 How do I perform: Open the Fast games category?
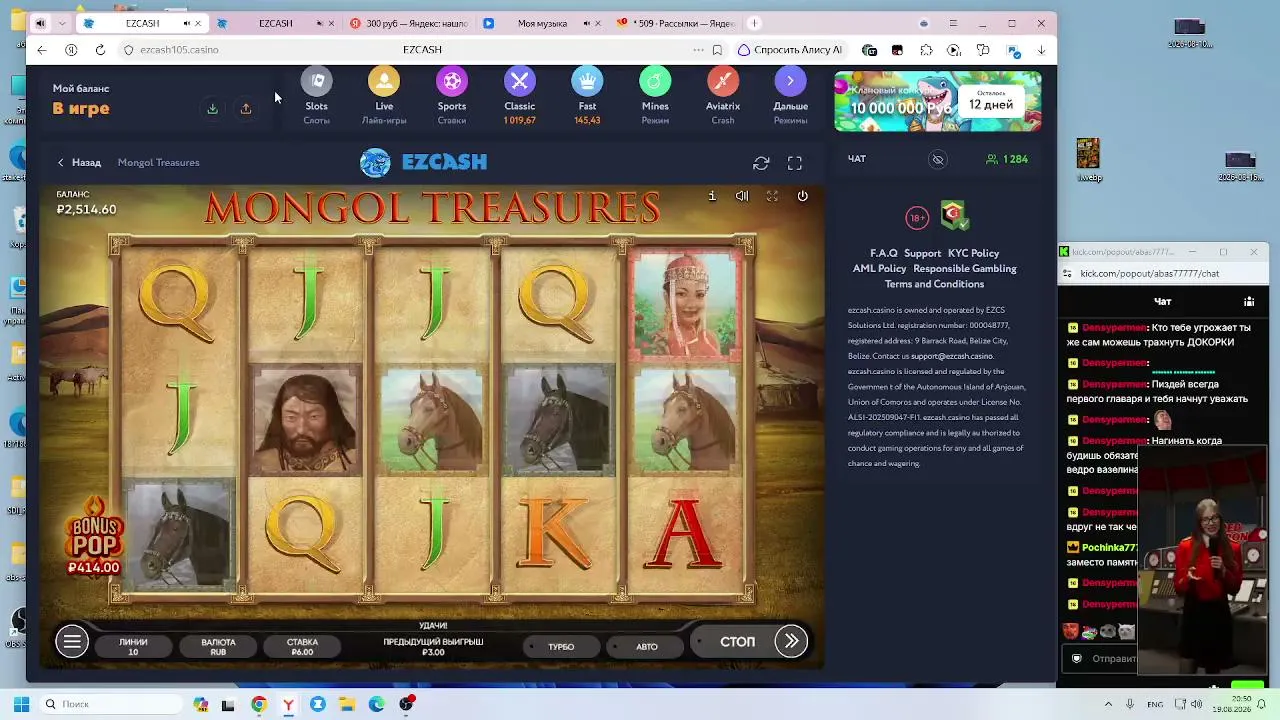pyautogui.click(x=587, y=81)
